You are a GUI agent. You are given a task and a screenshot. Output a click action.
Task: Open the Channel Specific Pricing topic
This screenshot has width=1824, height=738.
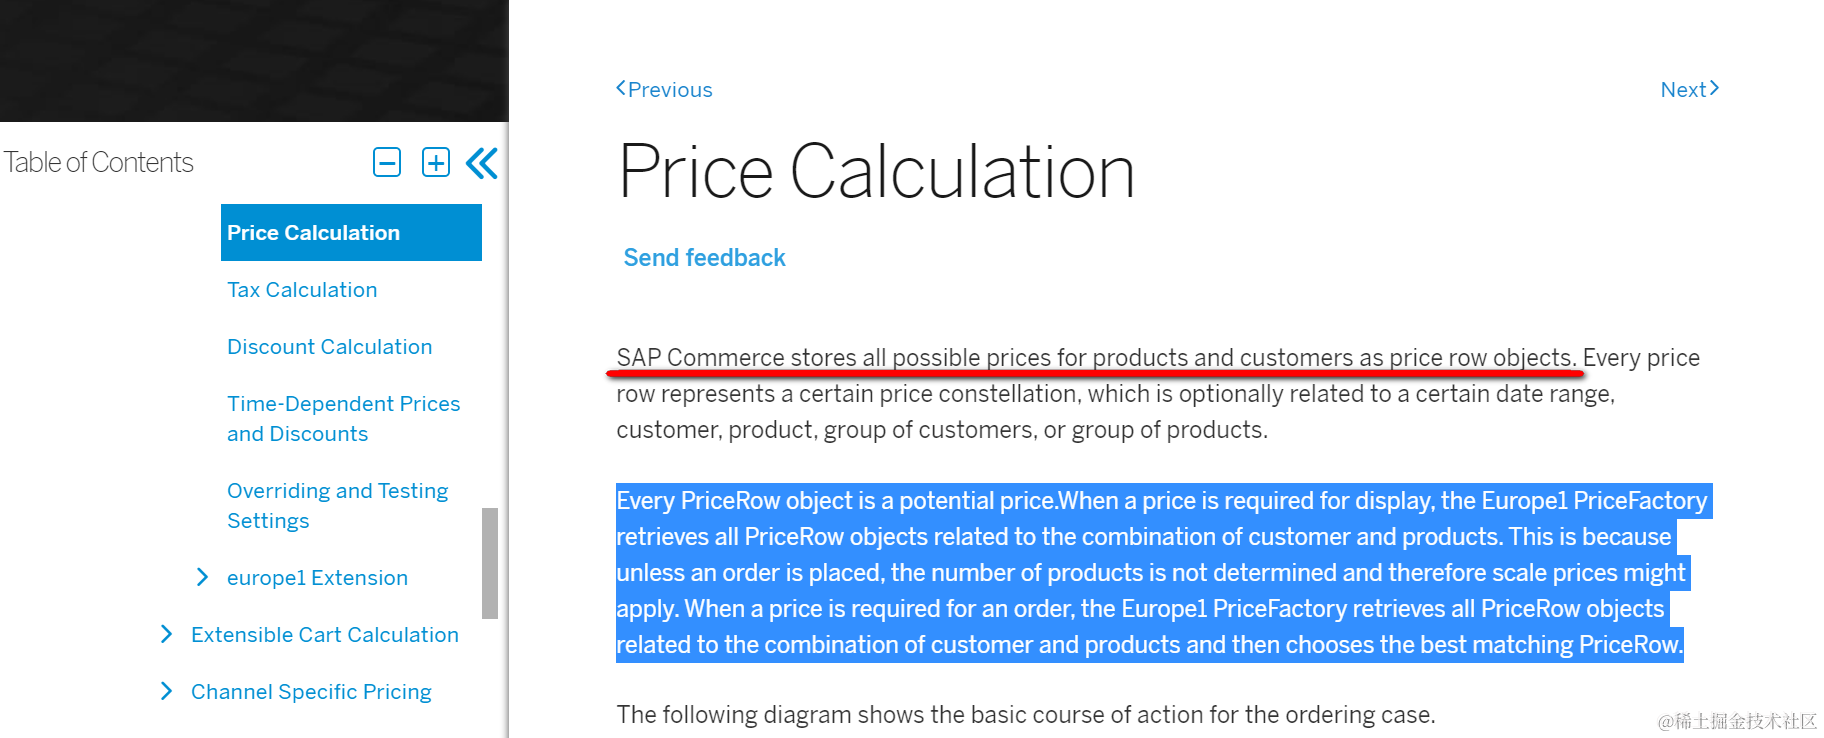pos(311,692)
